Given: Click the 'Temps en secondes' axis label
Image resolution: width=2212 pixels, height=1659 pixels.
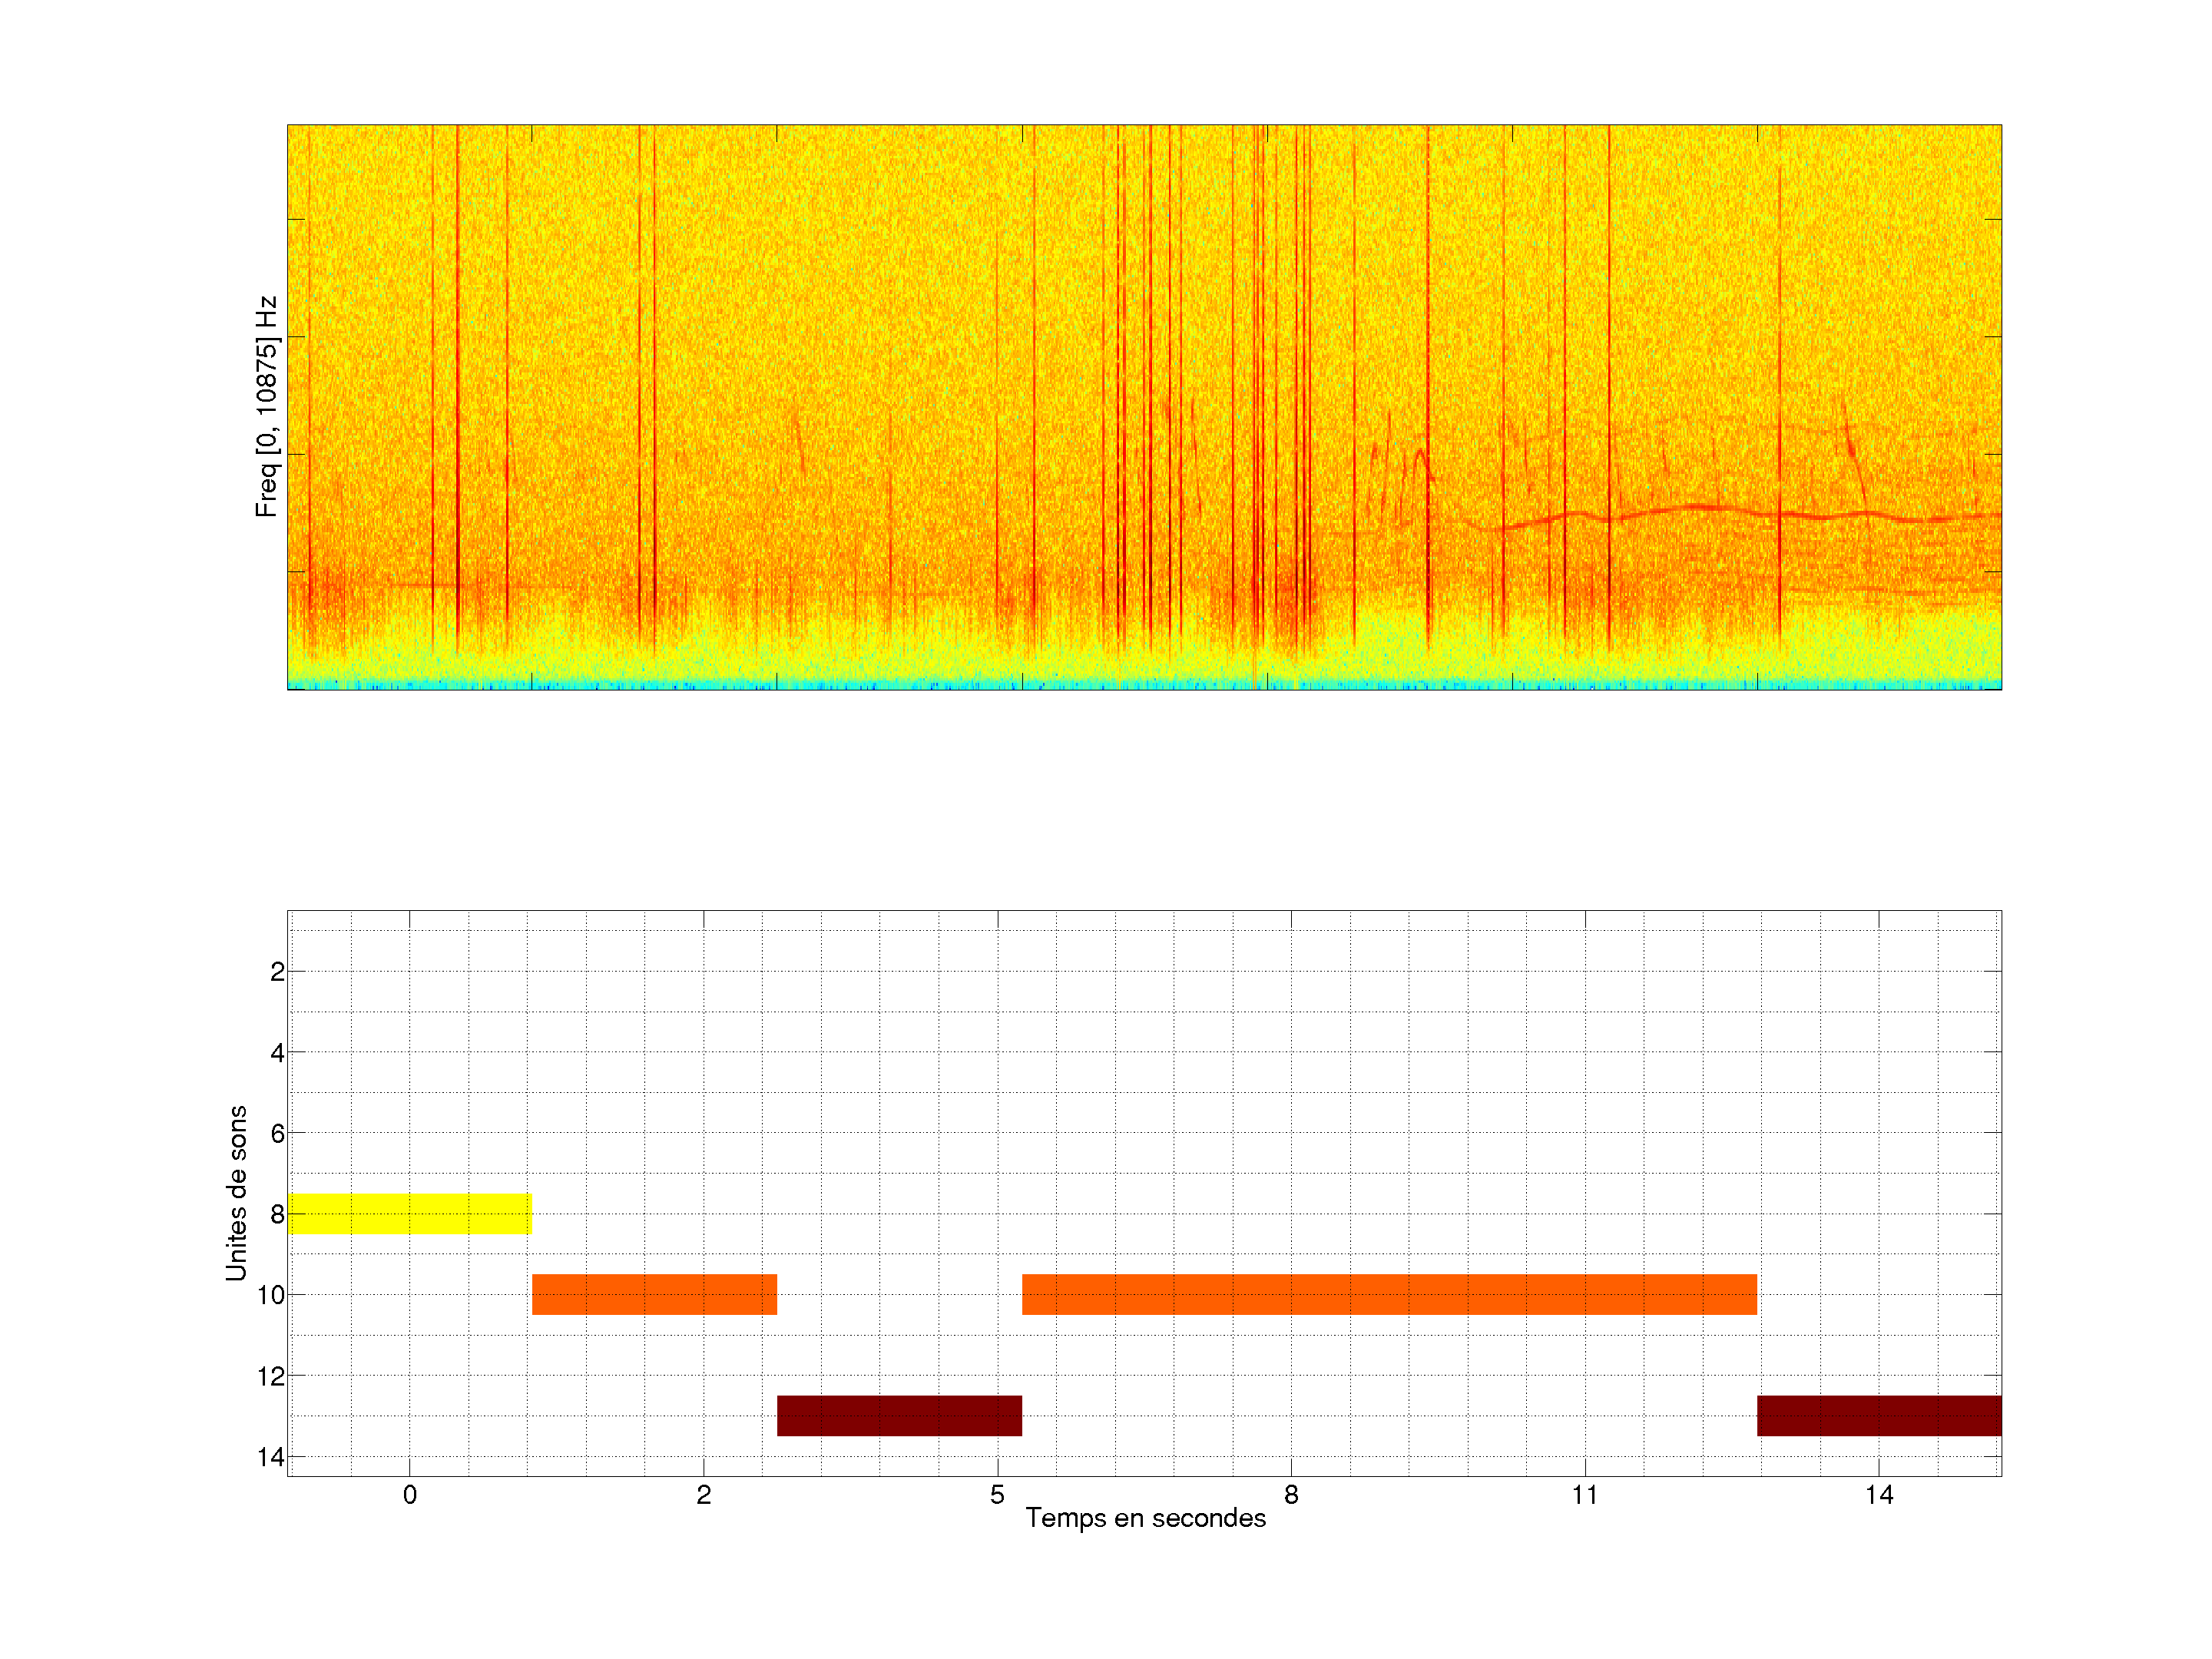Looking at the screenshot, I should pyautogui.click(x=1145, y=1518).
